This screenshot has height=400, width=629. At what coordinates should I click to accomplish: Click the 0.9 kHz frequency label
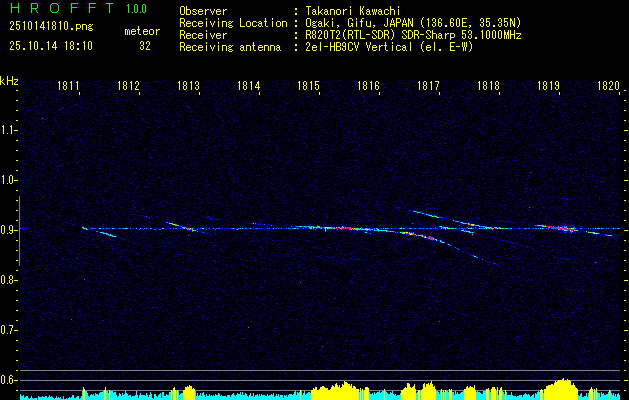(x=7, y=230)
